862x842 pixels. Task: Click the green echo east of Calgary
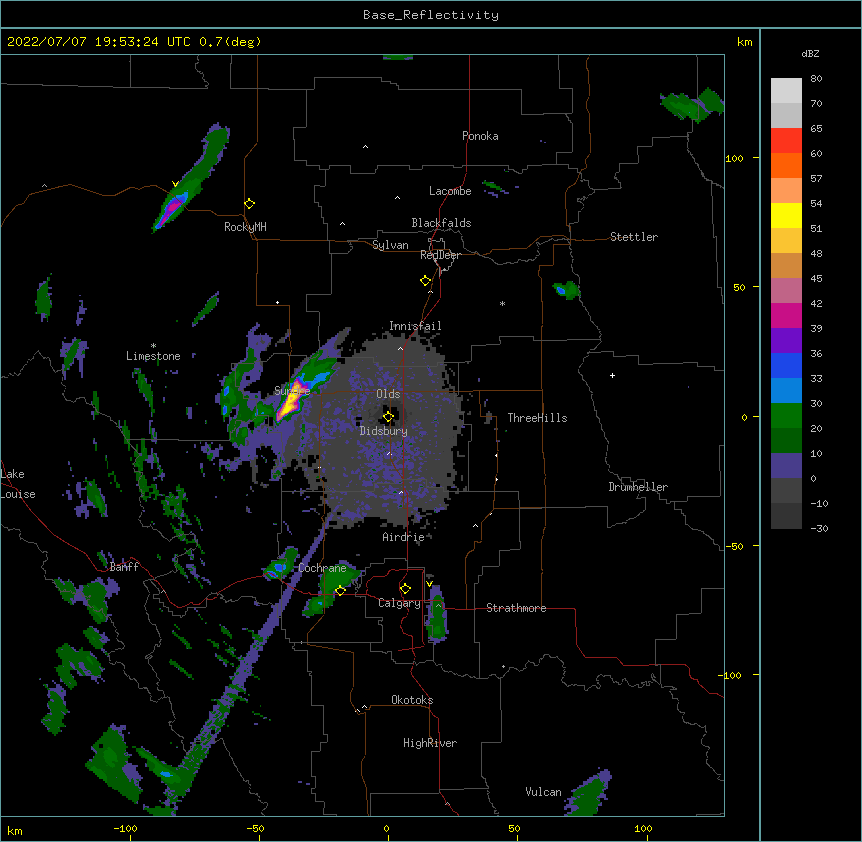coord(438,616)
